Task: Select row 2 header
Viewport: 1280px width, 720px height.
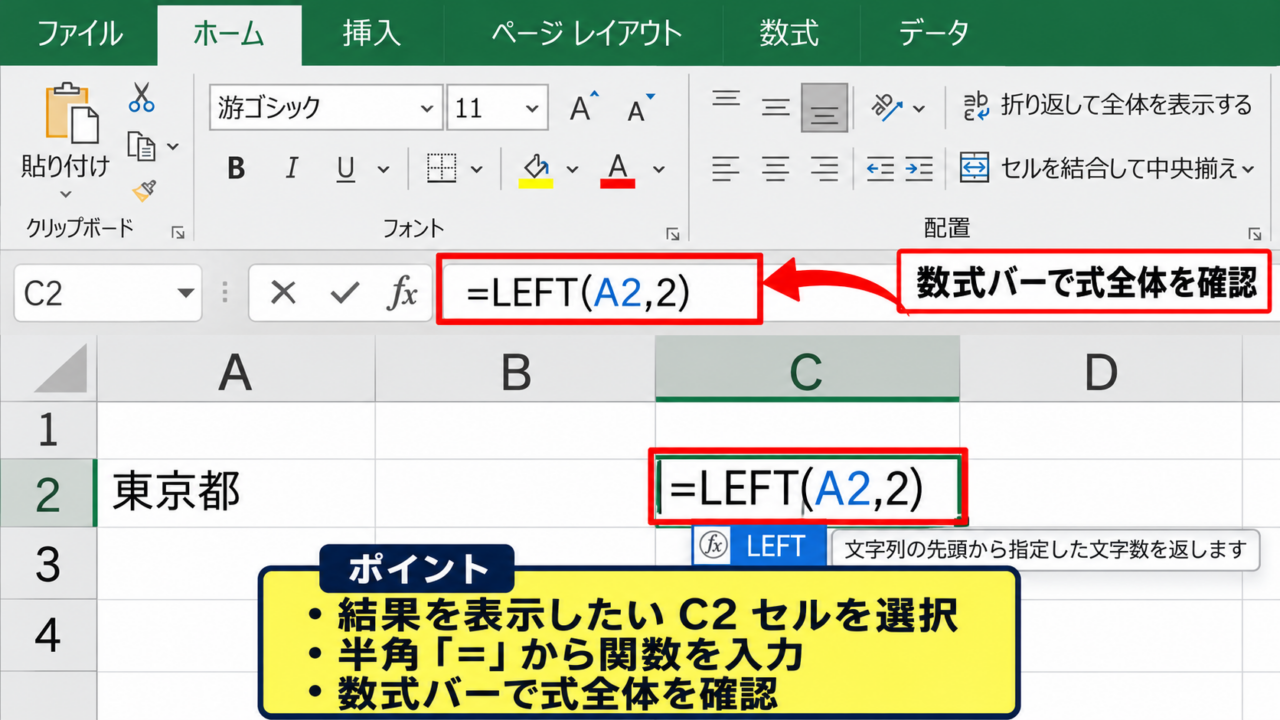Action: click(48, 494)
